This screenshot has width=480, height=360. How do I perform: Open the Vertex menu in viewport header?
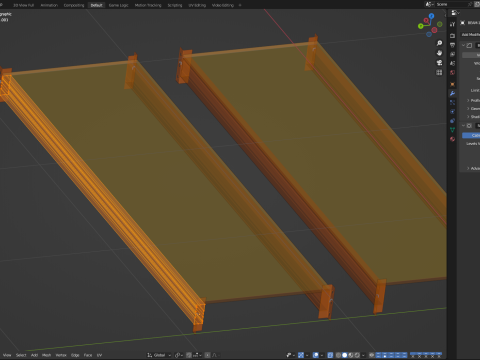pos(61,355)
